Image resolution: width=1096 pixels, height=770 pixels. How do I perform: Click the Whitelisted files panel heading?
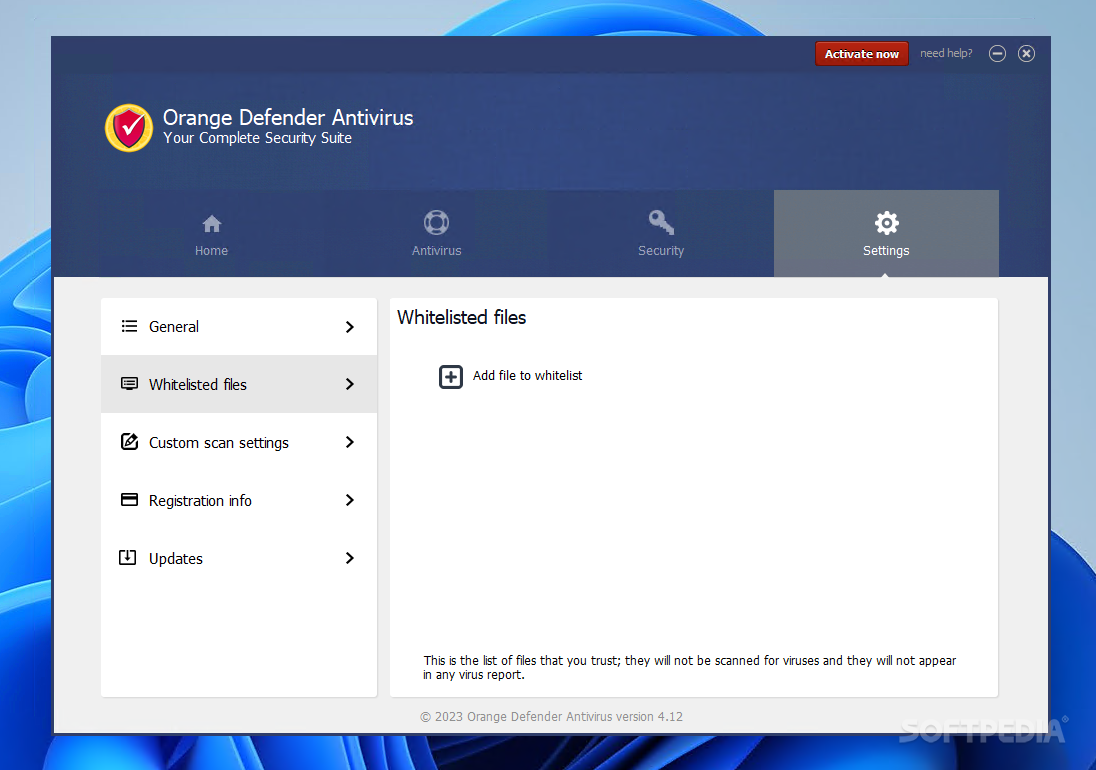pos(461,317)
